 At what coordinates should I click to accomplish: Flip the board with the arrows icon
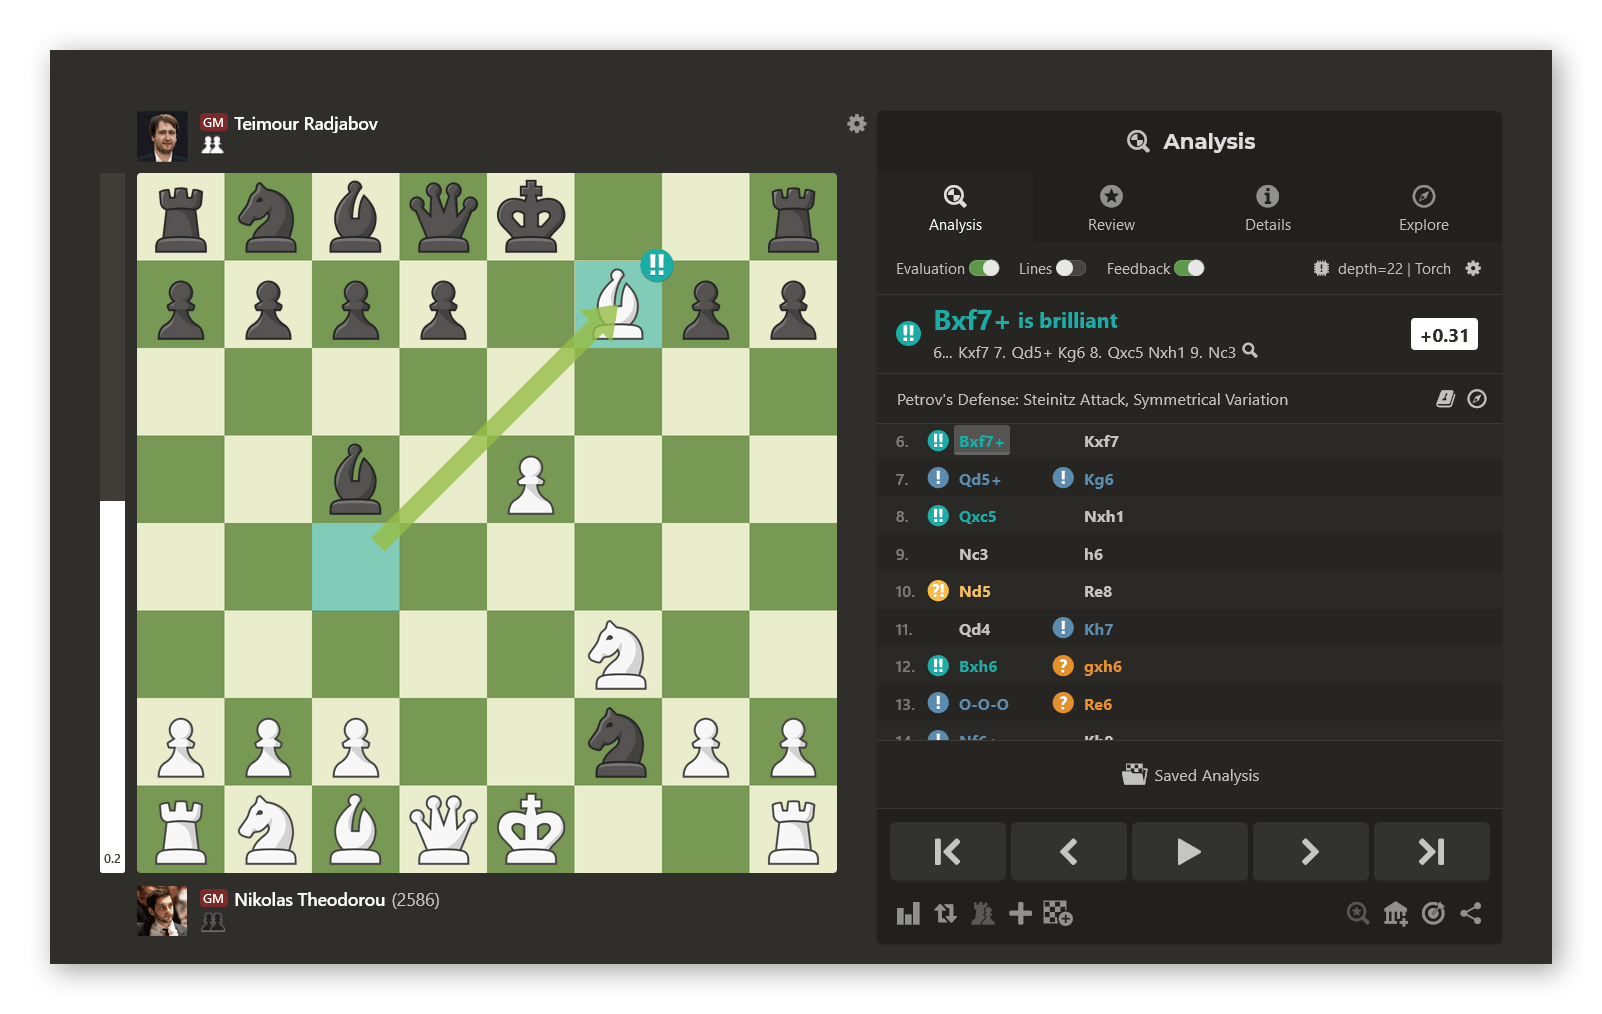(x=945, y=913)
